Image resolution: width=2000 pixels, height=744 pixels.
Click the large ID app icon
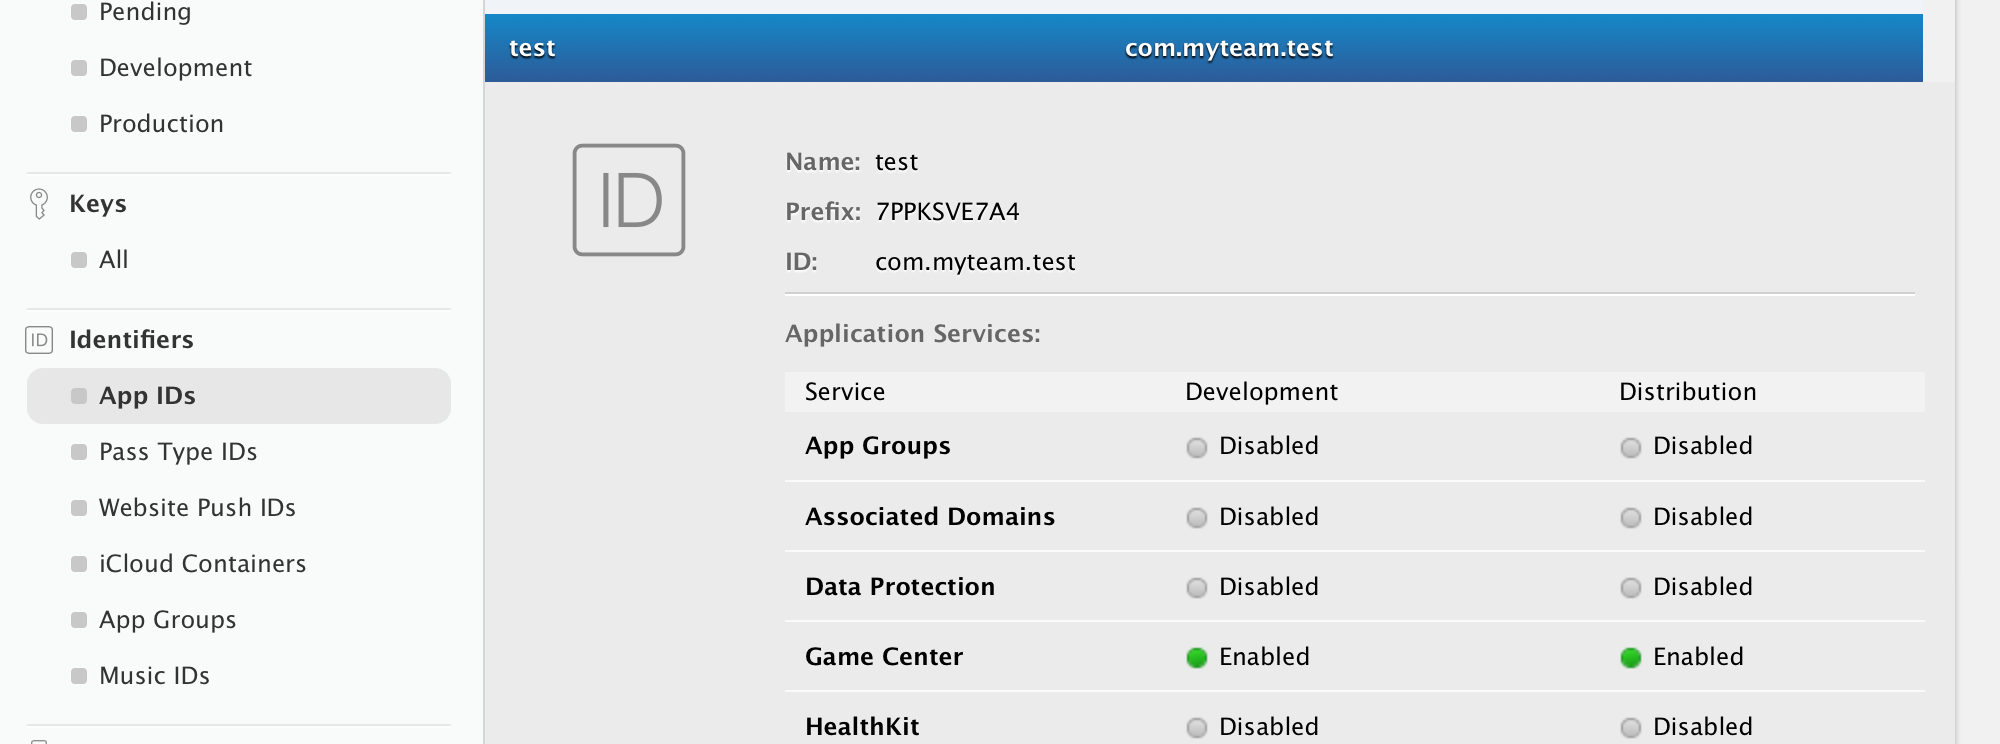(x=628, y=200)
